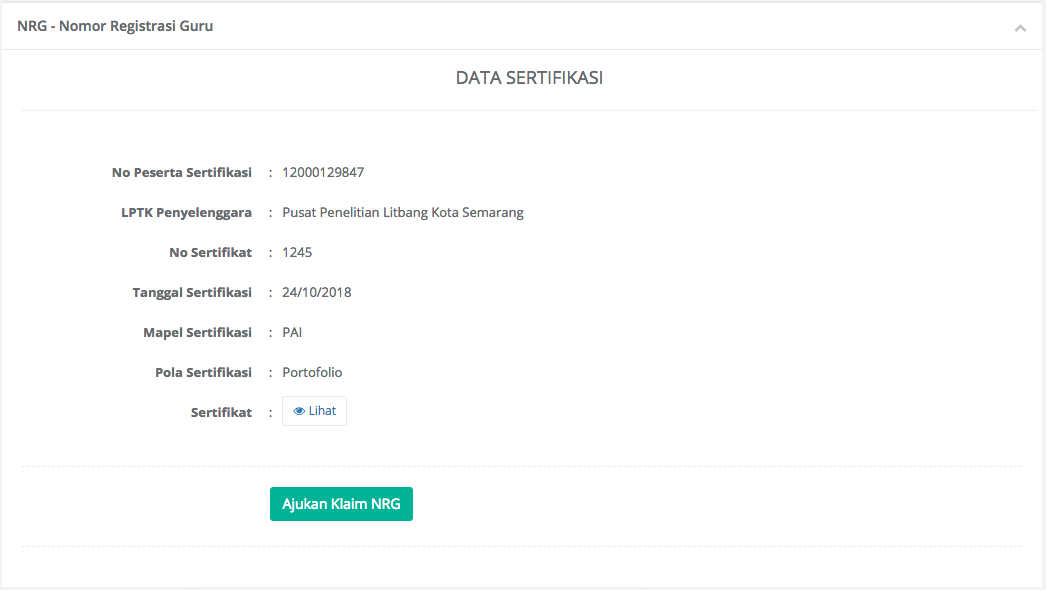Click the Mapel Sertifikasi label
The height and width of the screenshot is (590, 1046).
[x=197, y=332]
